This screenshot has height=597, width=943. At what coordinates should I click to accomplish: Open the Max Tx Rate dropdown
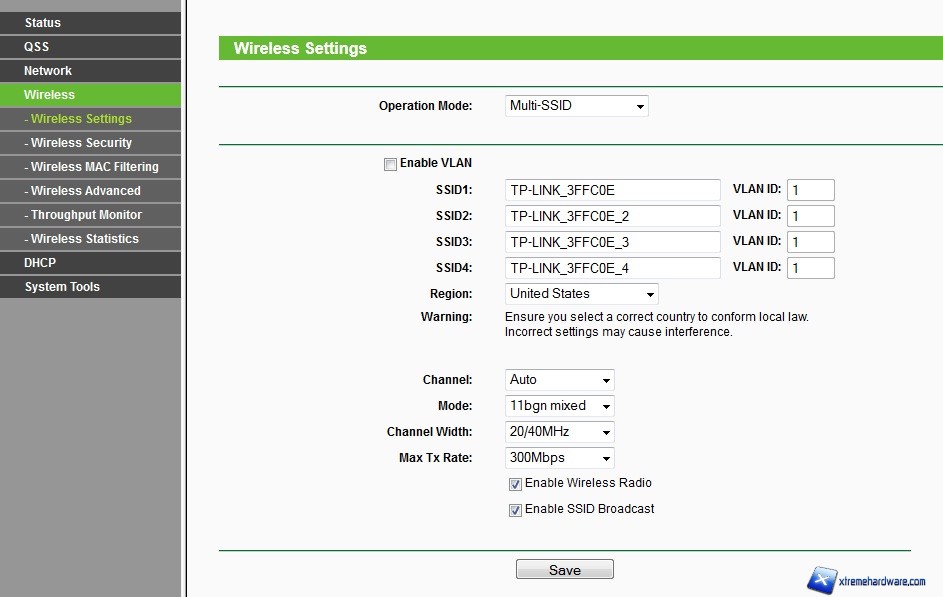[x=559, y=458]
